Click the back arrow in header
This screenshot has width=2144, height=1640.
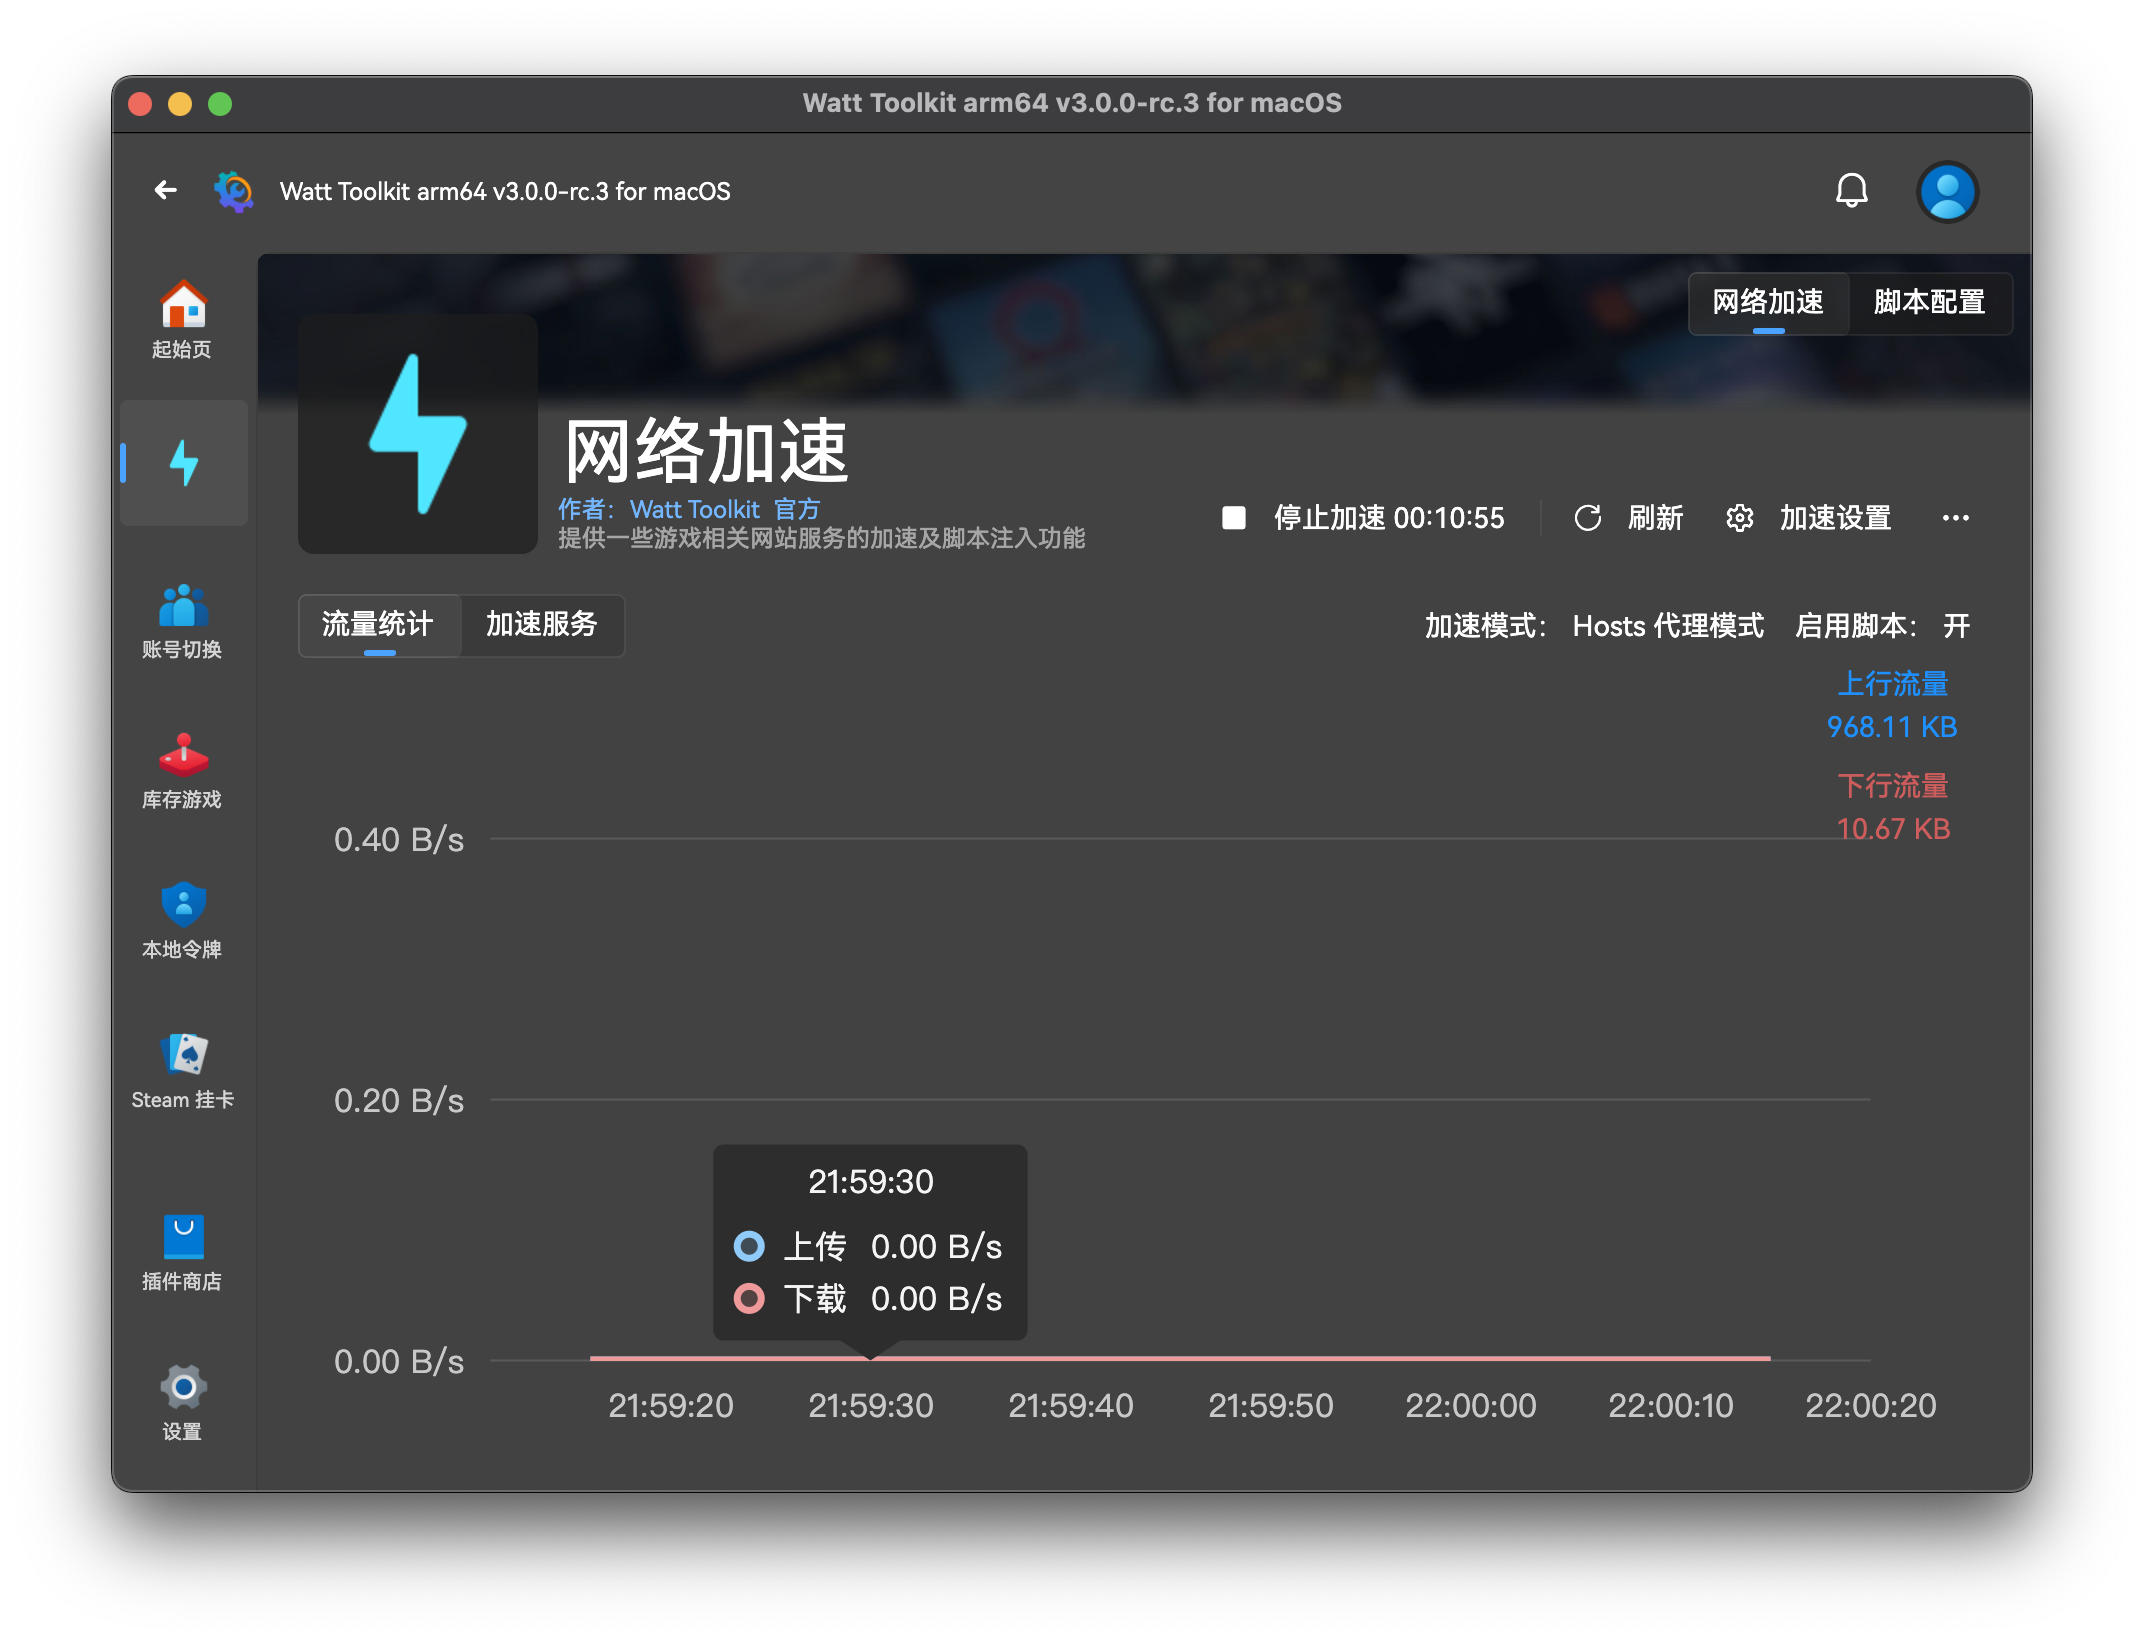tap(166, 190)
